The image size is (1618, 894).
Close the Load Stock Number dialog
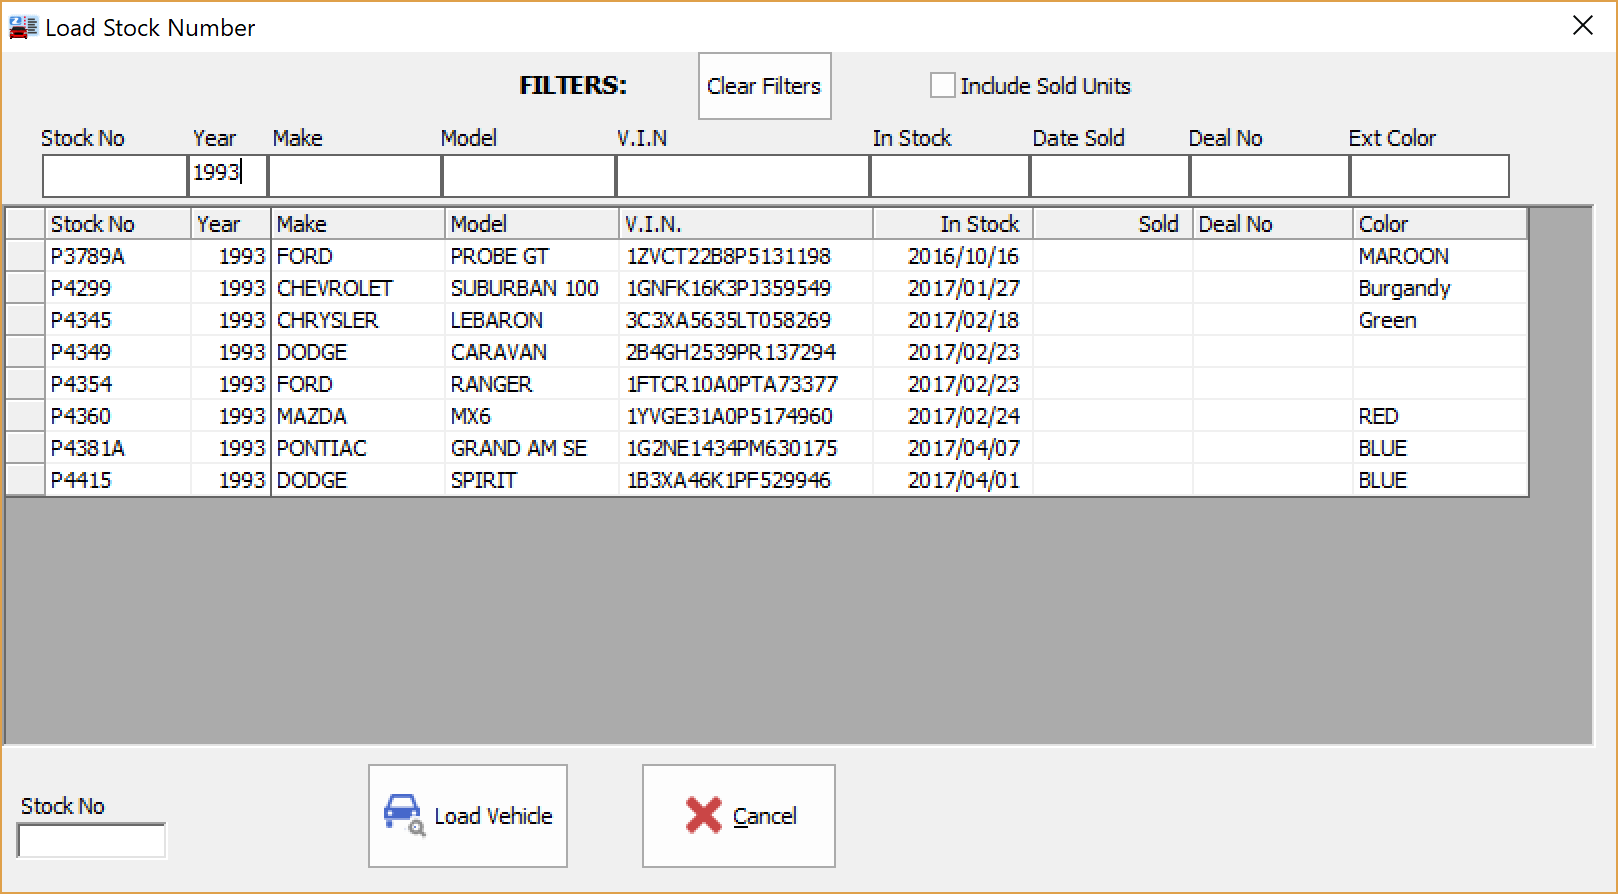click(x=1582, y=26)
